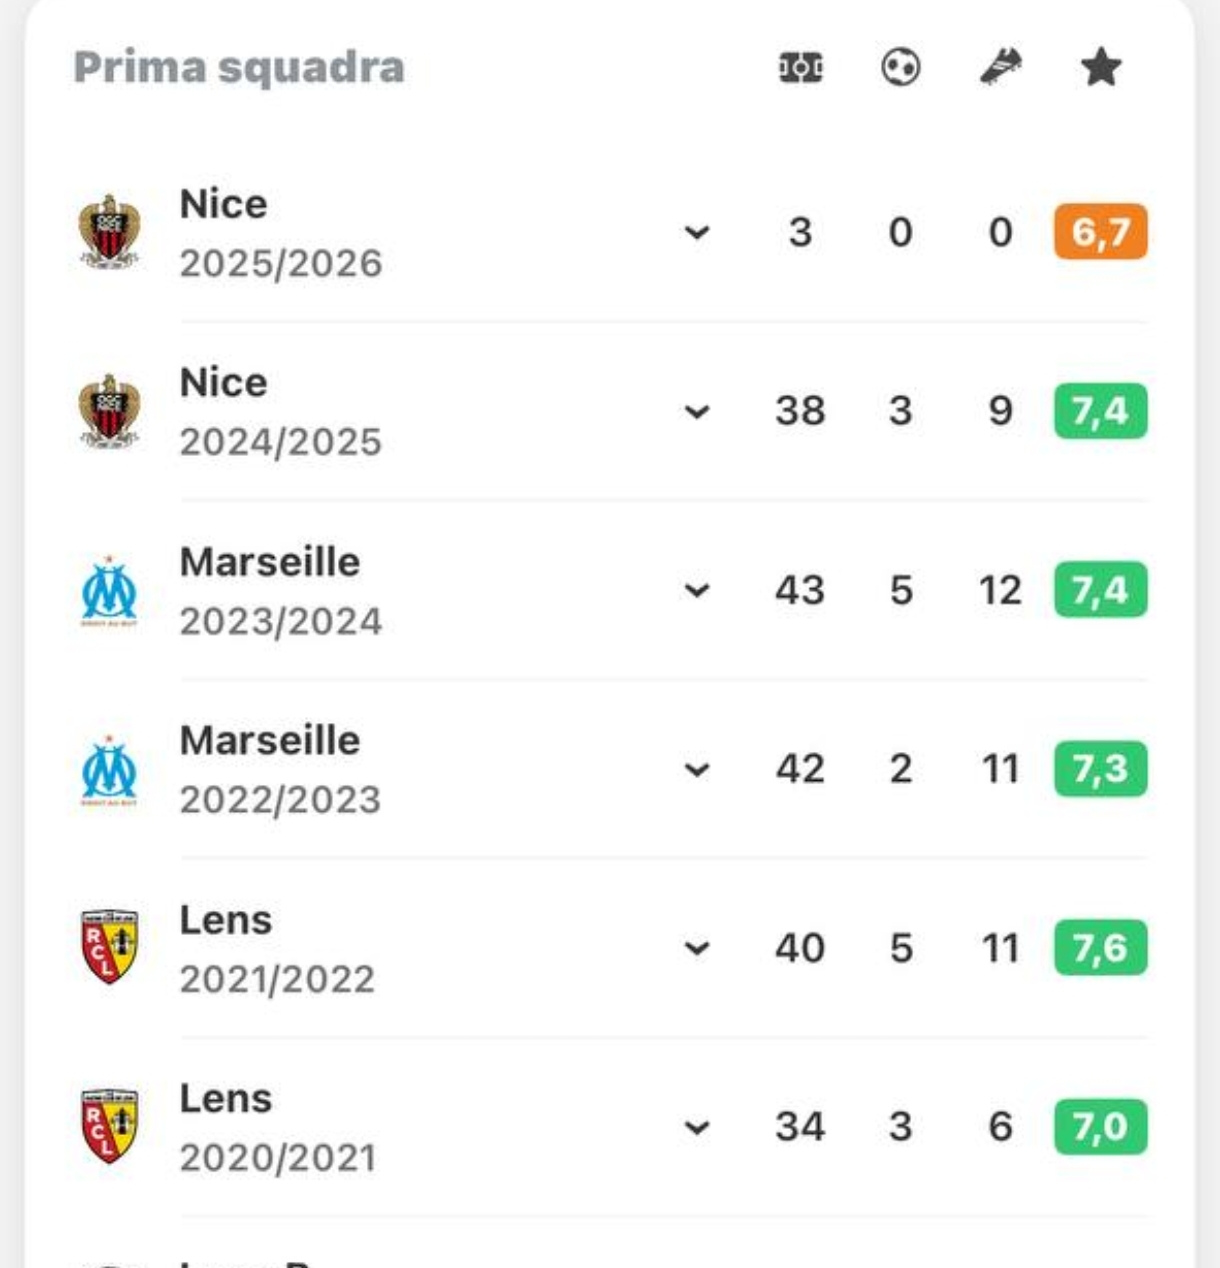1220x1268 pixels.
Task: Click the orange 6,7 rating badge
Action: point(1101,232)
